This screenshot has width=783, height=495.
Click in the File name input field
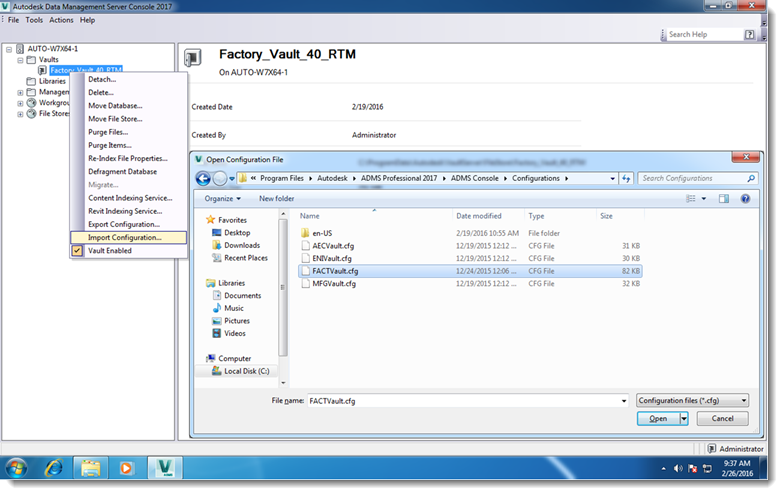click(463, 401)
